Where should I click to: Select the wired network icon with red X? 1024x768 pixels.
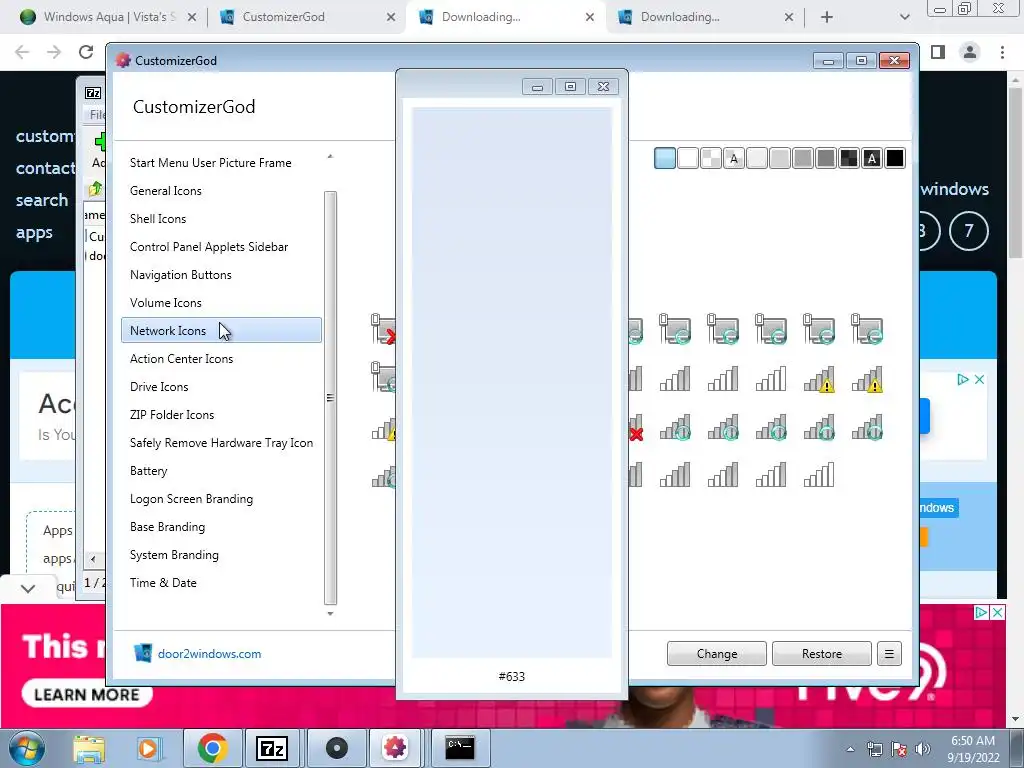383,329
